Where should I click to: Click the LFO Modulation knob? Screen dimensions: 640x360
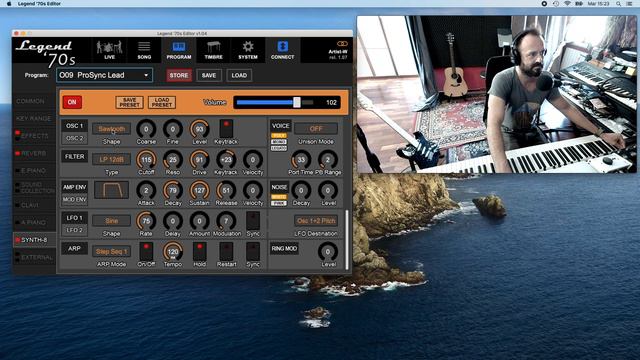(226, 221)
